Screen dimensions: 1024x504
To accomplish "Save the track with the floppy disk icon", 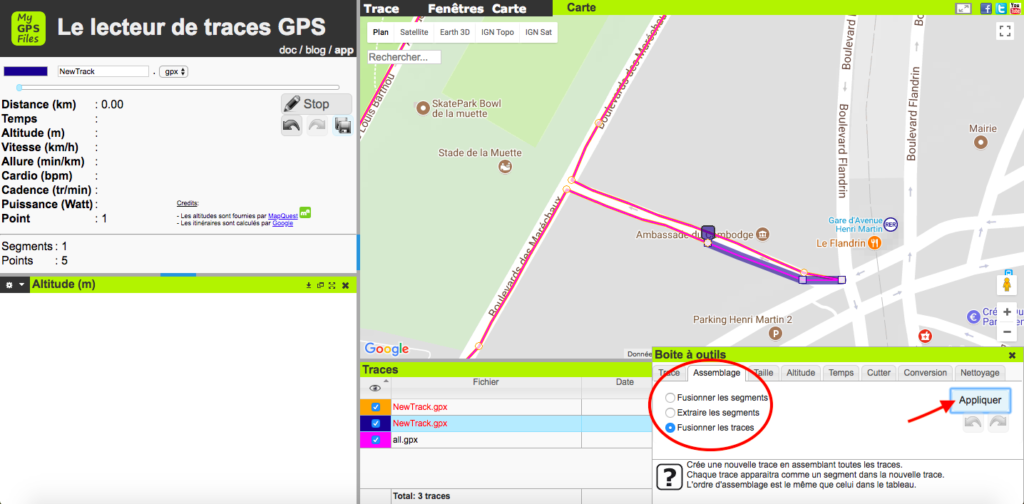I will (x=342, y=125).
